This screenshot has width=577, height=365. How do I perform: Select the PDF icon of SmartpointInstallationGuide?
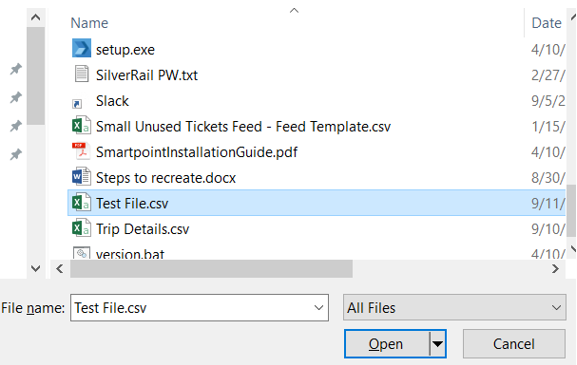[x=81, y=151]
